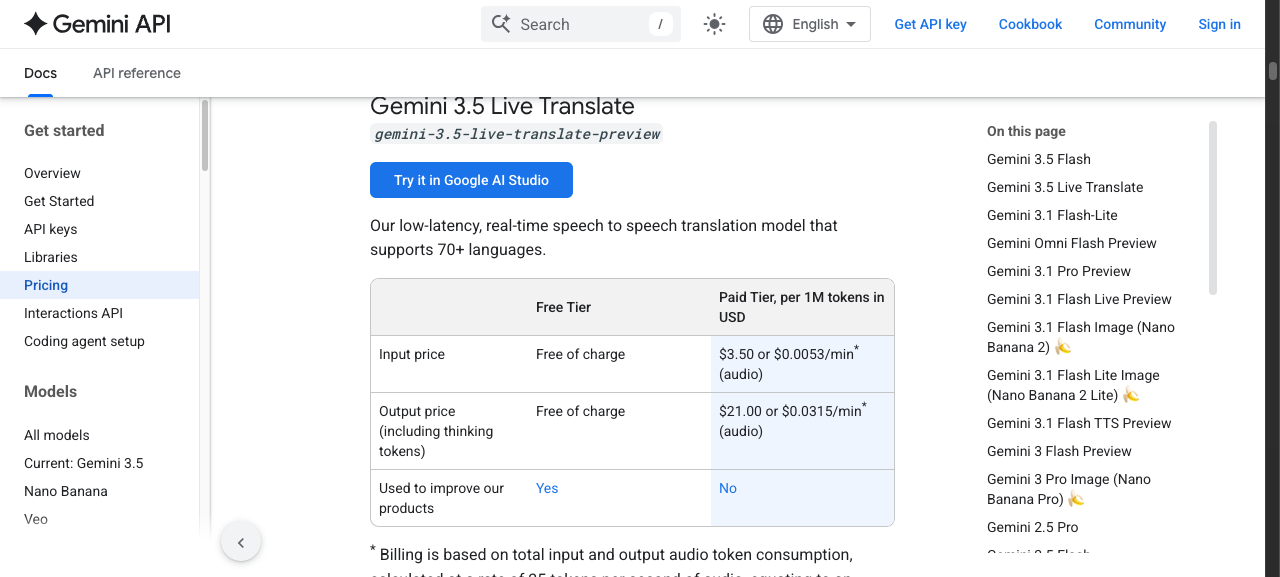The width and height of the screenshot is (1280, 577).
Task: Open Libraries in the sidebar
Action: pos(51,257)
